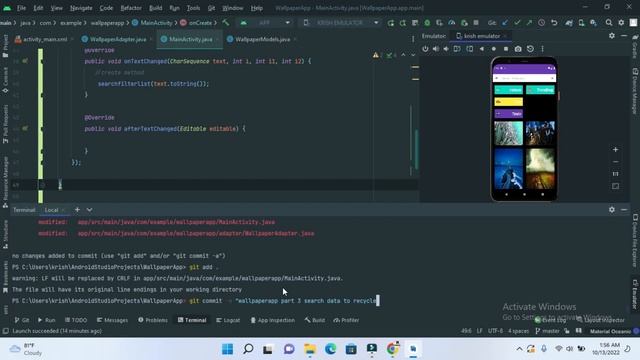Zoom in the emulator with plus icon
This screenshot has width=640, height=360.
615,149
